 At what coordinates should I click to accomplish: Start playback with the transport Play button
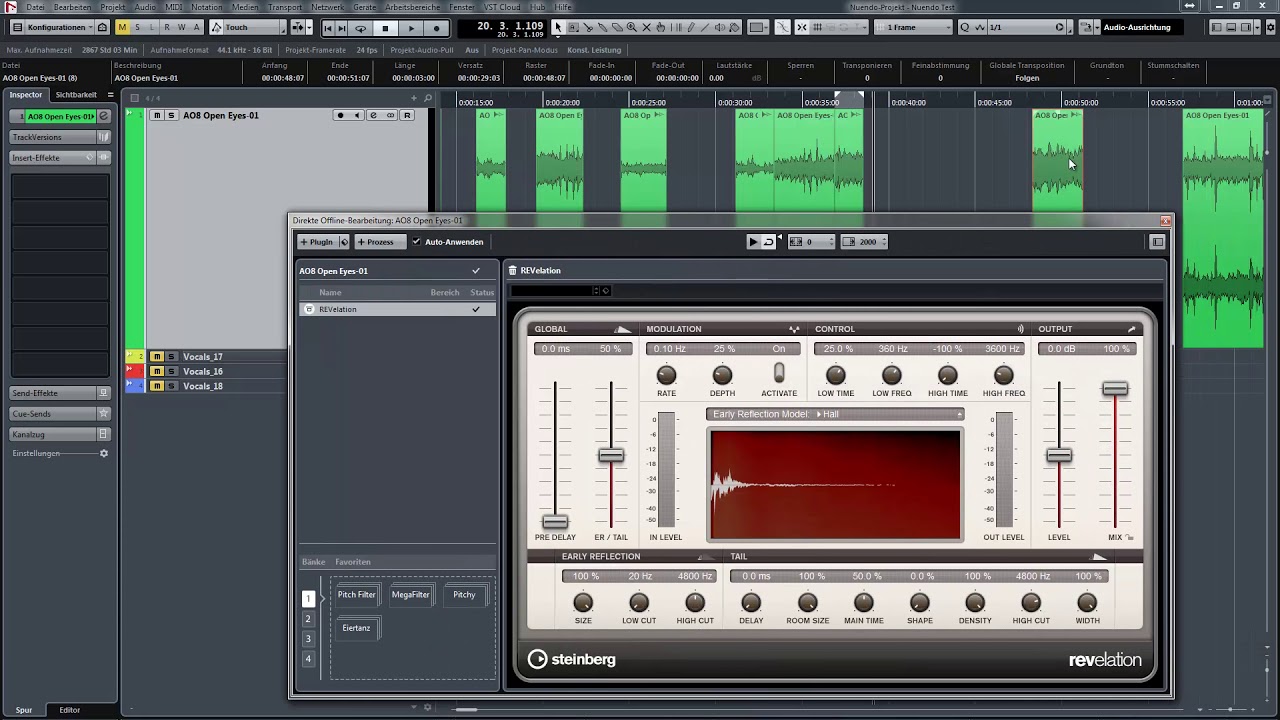411,28
